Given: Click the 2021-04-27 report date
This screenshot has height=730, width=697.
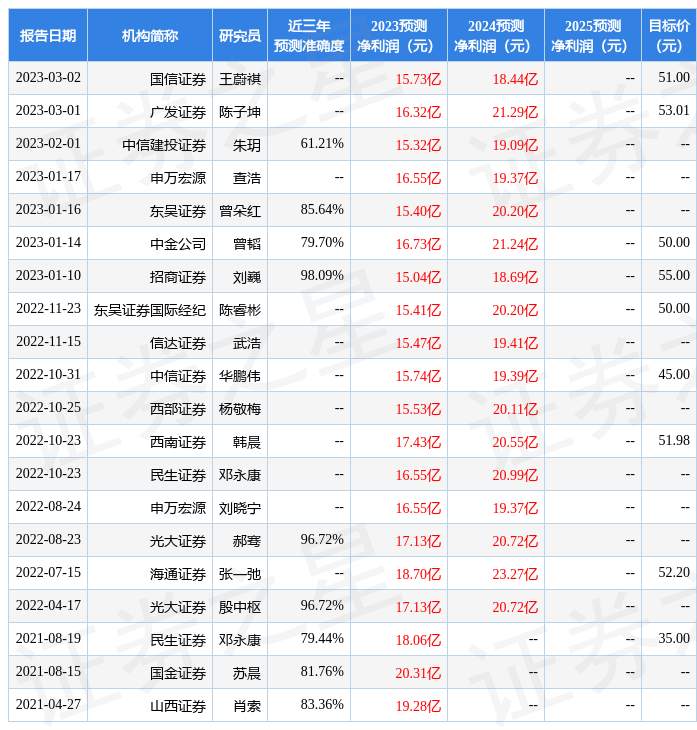Looking at the screenshot, I should tap(48, 705).
